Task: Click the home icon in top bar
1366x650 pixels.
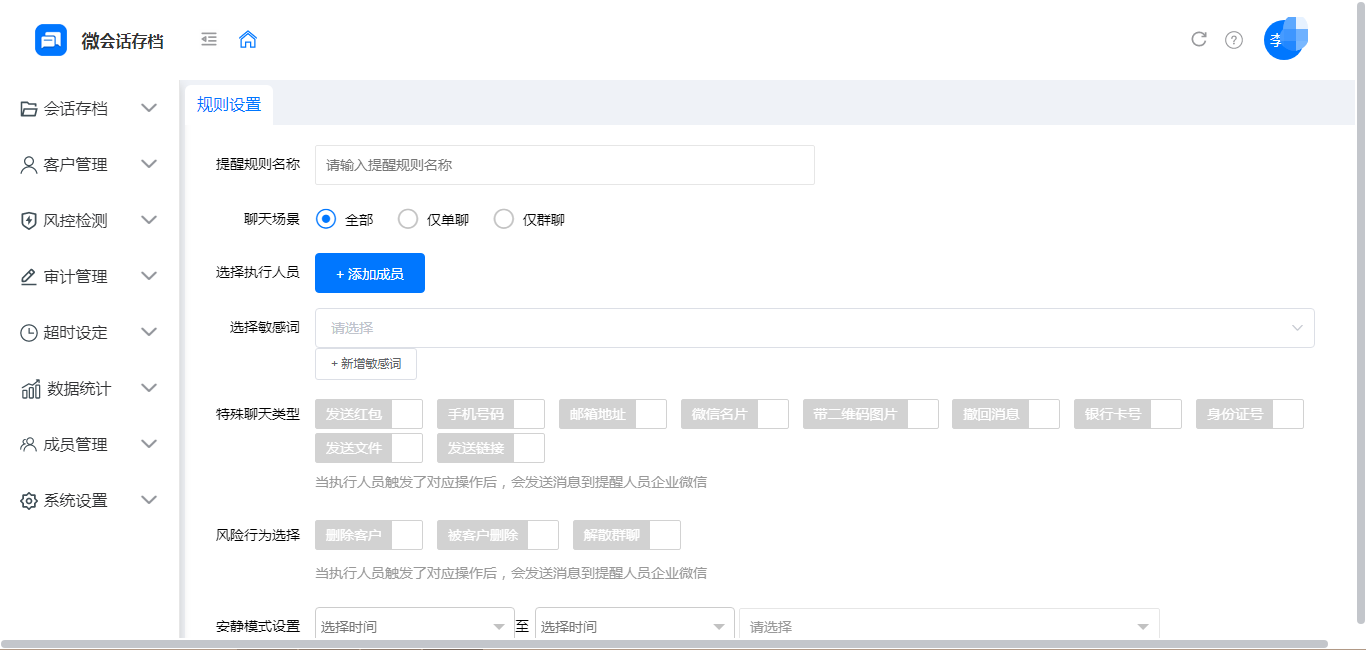Action: click(247, 39)
